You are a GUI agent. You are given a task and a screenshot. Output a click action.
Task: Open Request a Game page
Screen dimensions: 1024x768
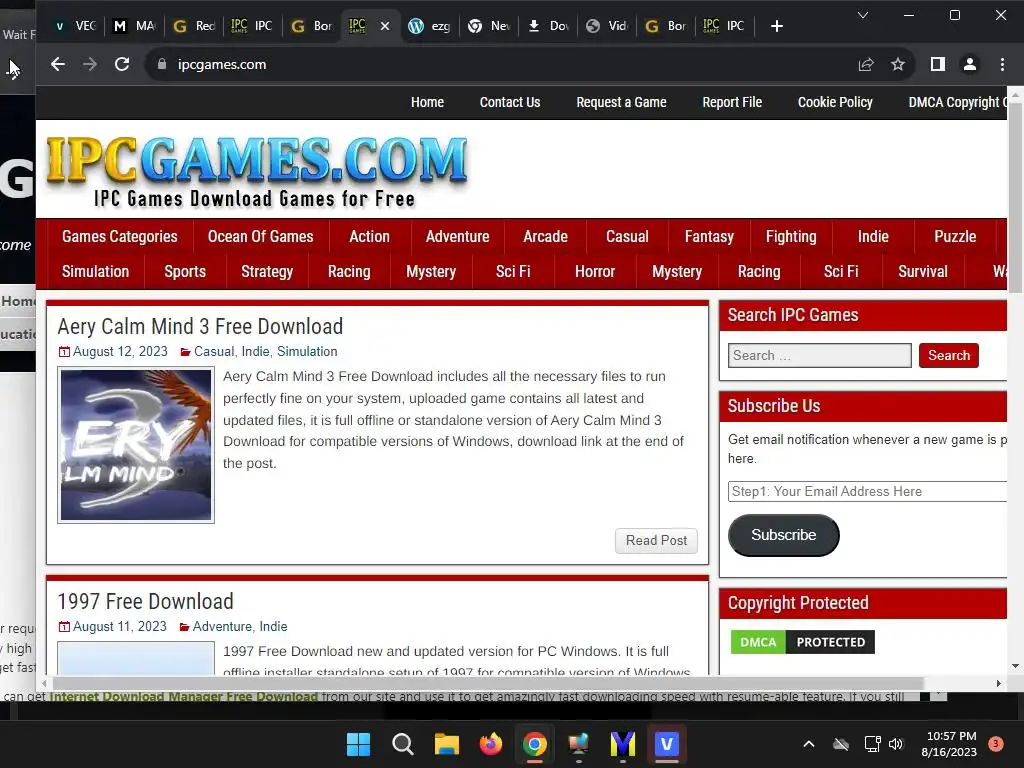pos(621,103)
